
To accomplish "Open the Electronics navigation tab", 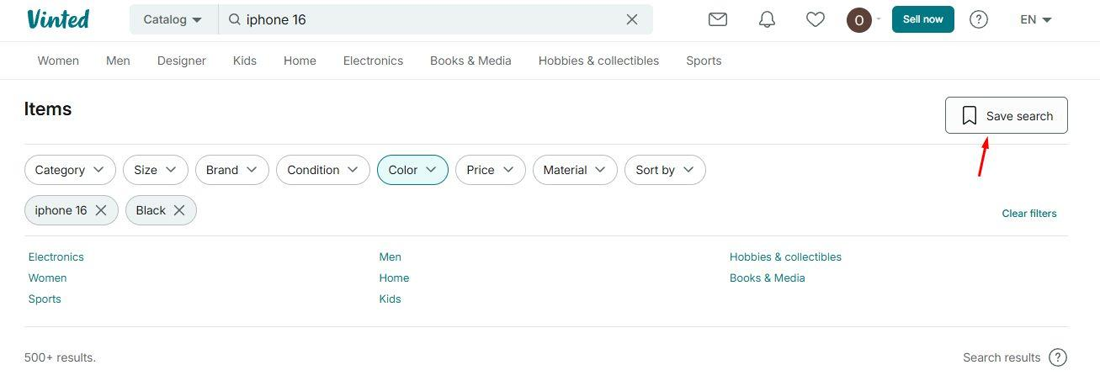I will 373,61.
